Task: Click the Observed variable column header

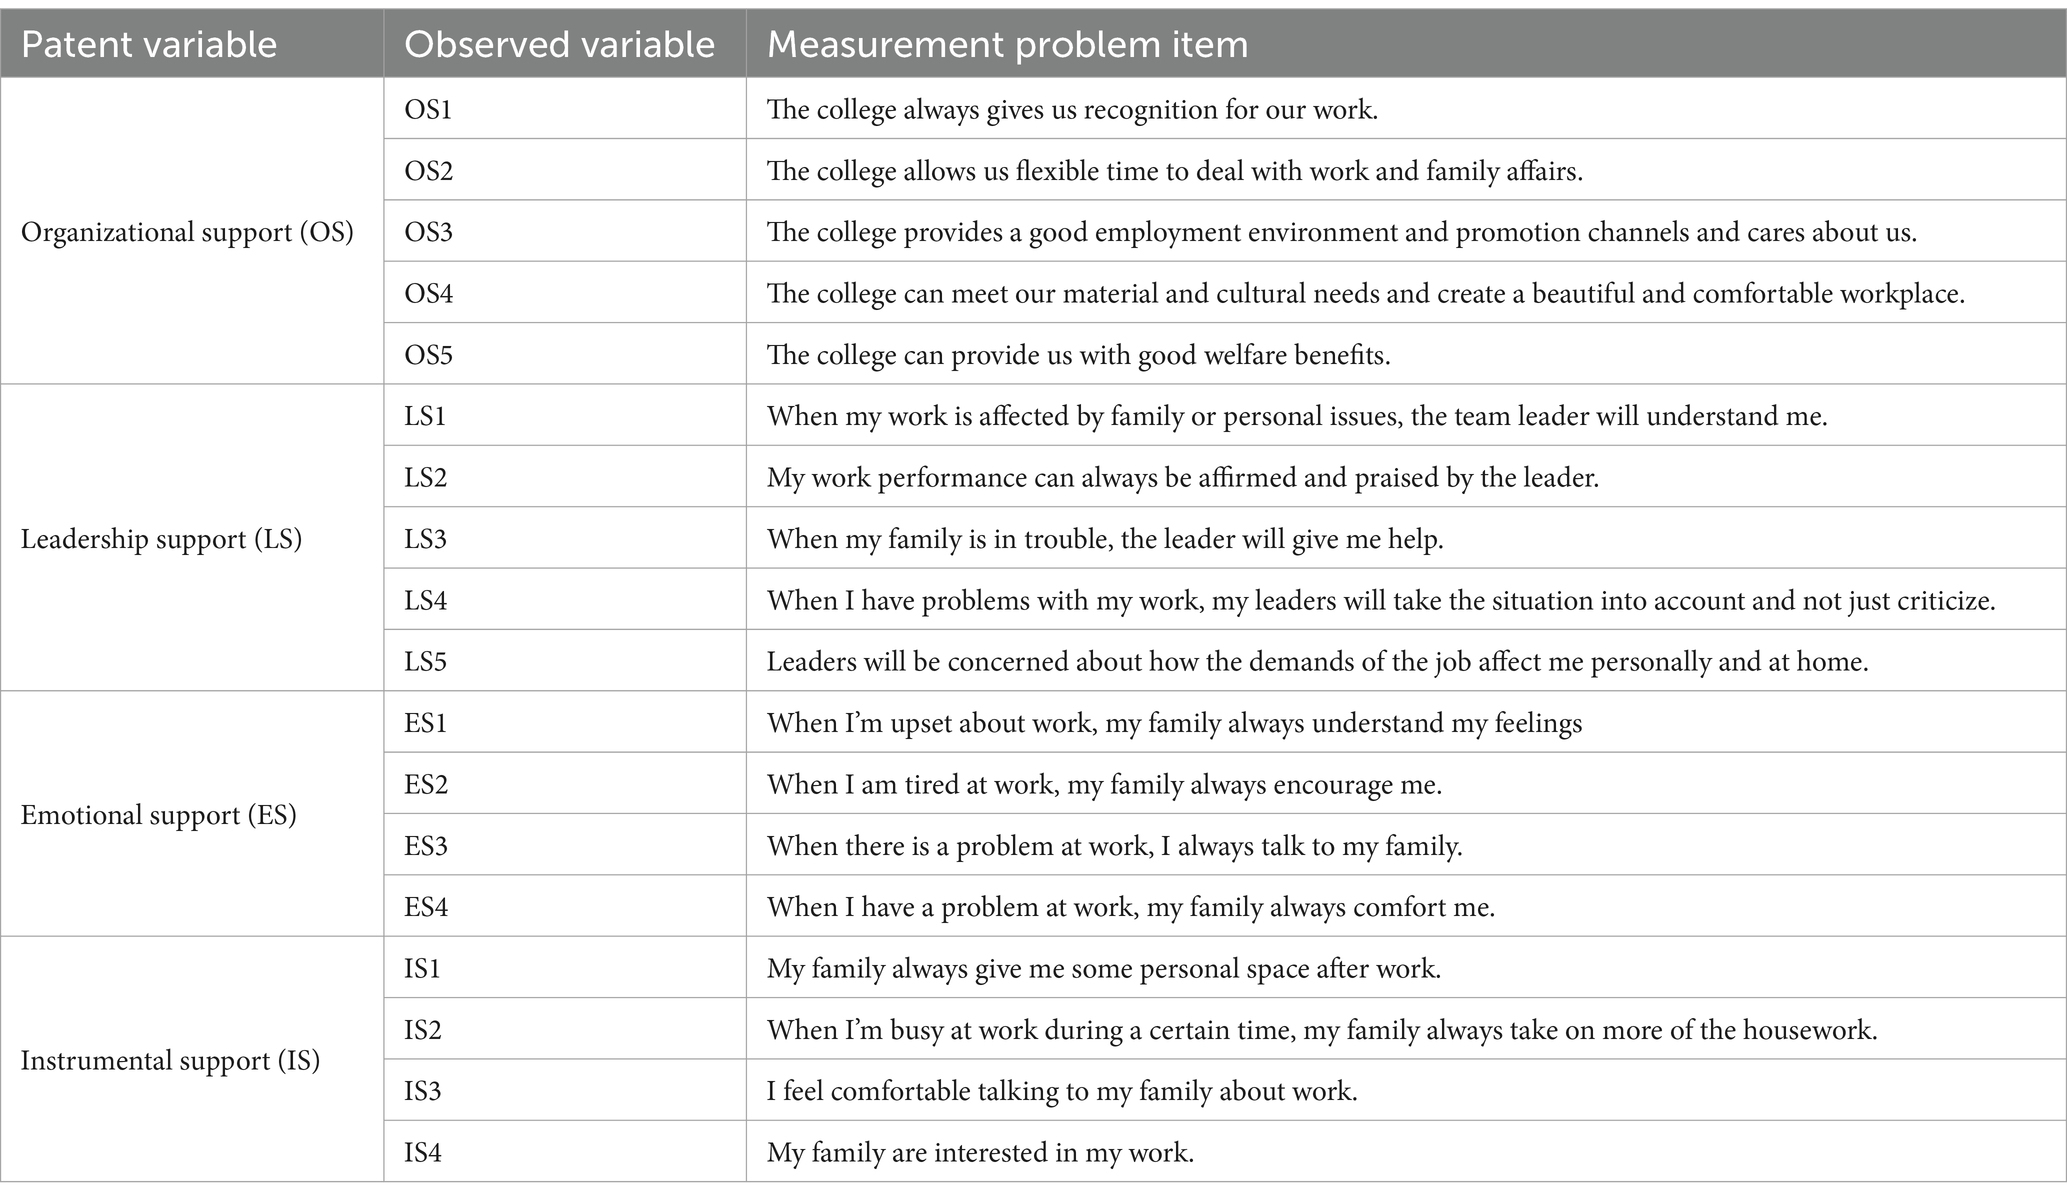Action: pyautogui.click(x=565, y=44)
